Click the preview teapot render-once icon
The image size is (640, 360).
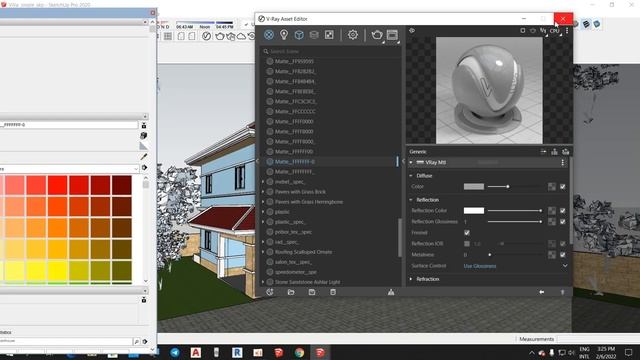click(533, 31)
